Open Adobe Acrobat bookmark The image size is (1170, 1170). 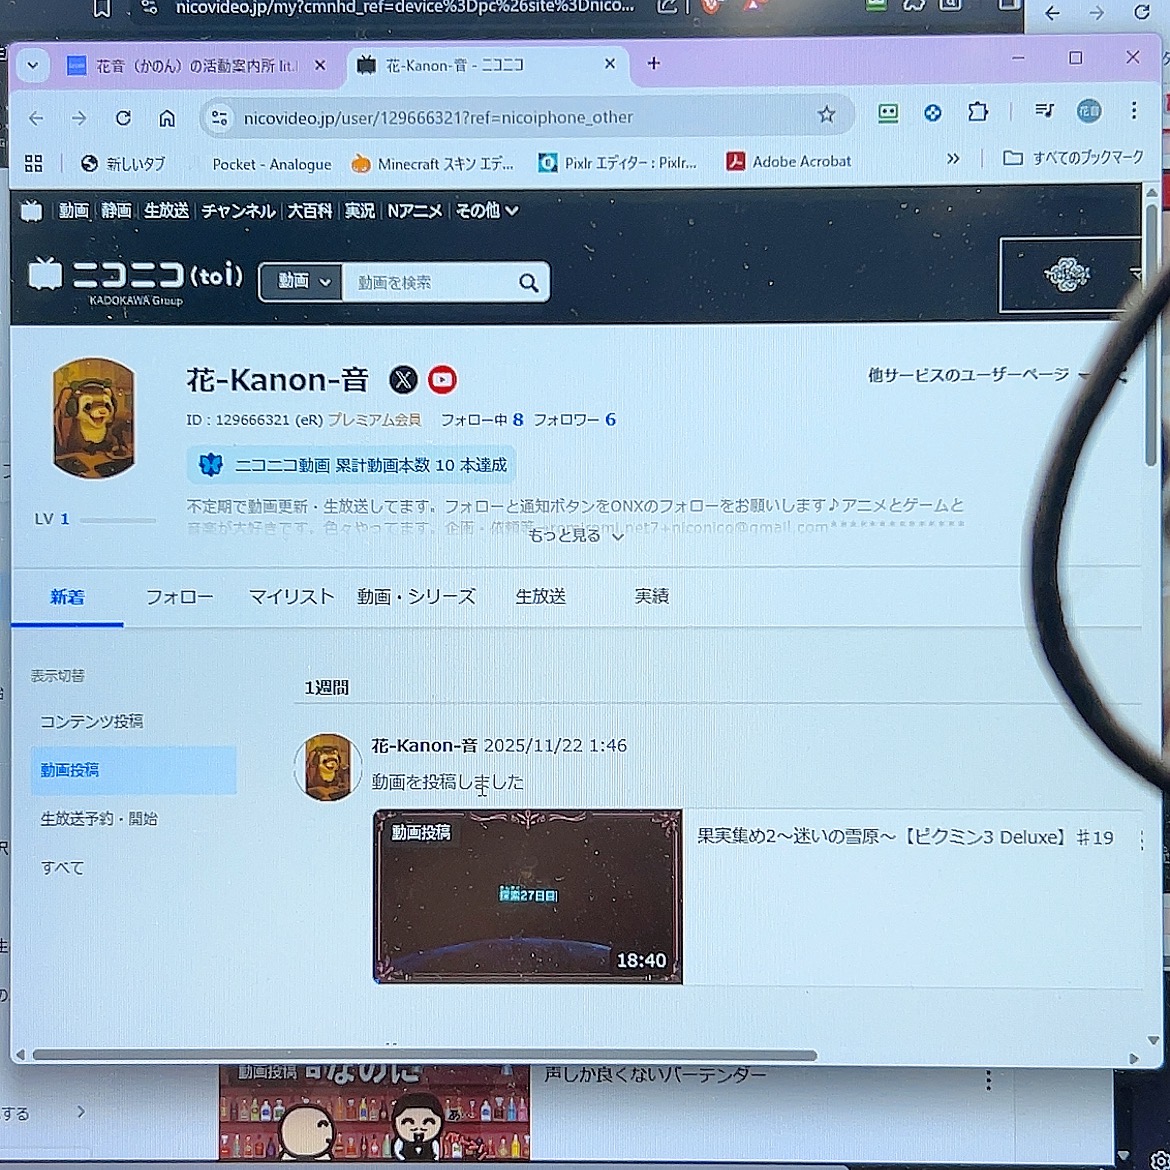[789, 161]
